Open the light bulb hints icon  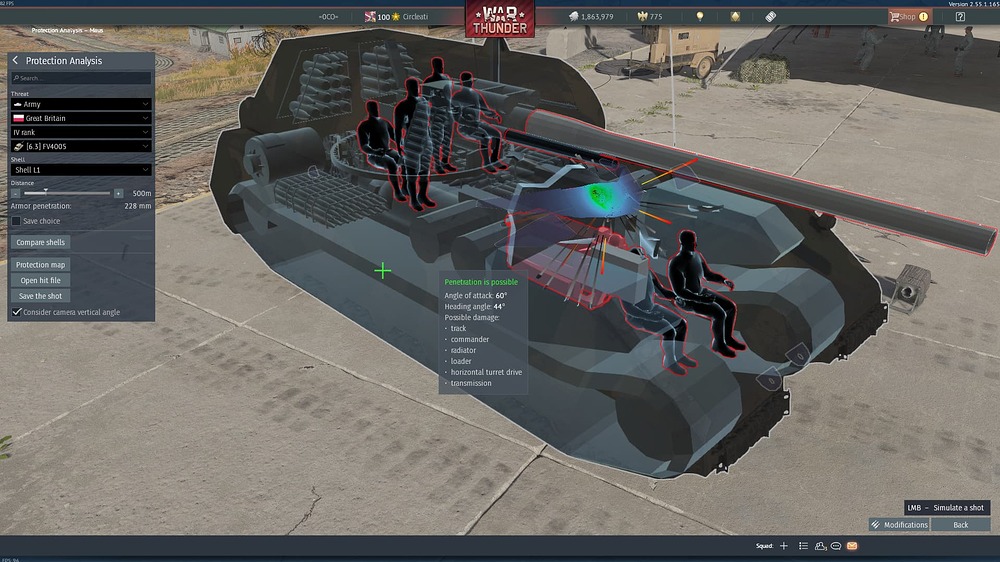click(700, 17)
